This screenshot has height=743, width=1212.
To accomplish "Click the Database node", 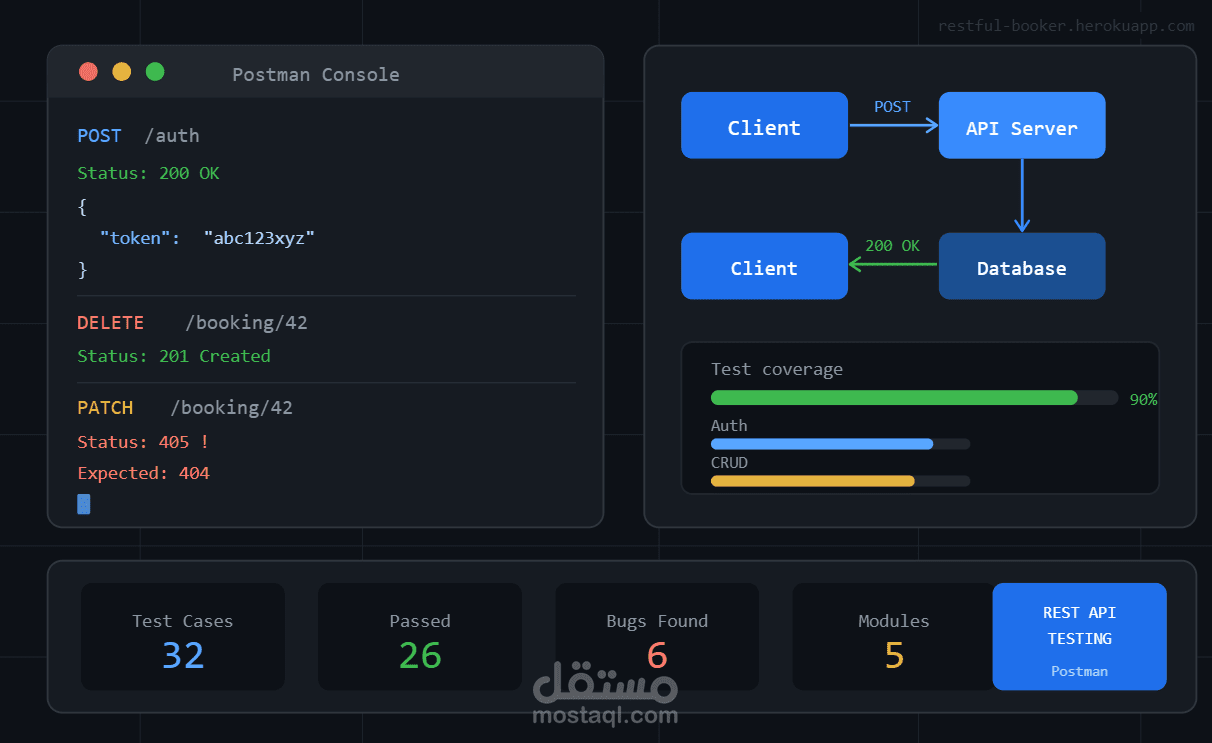I will click(x=1021, y=266).
